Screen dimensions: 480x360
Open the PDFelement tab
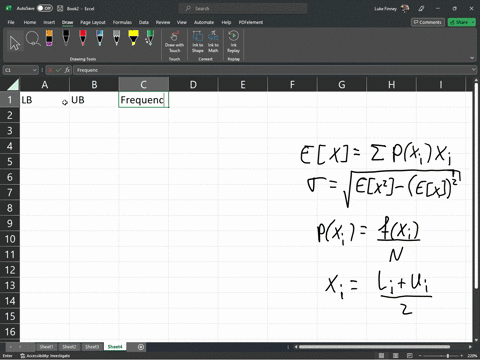coord(251,22)
